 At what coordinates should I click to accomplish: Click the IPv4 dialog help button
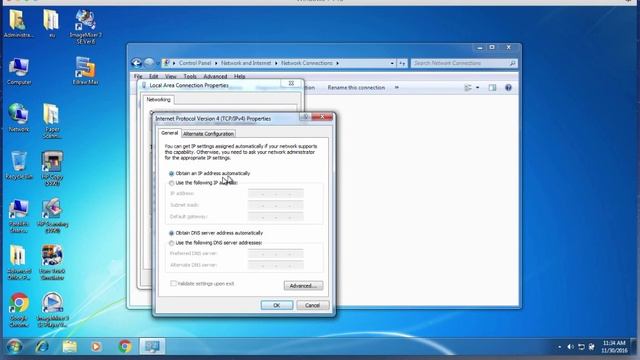pyautogui.click(x=304, y=117)
